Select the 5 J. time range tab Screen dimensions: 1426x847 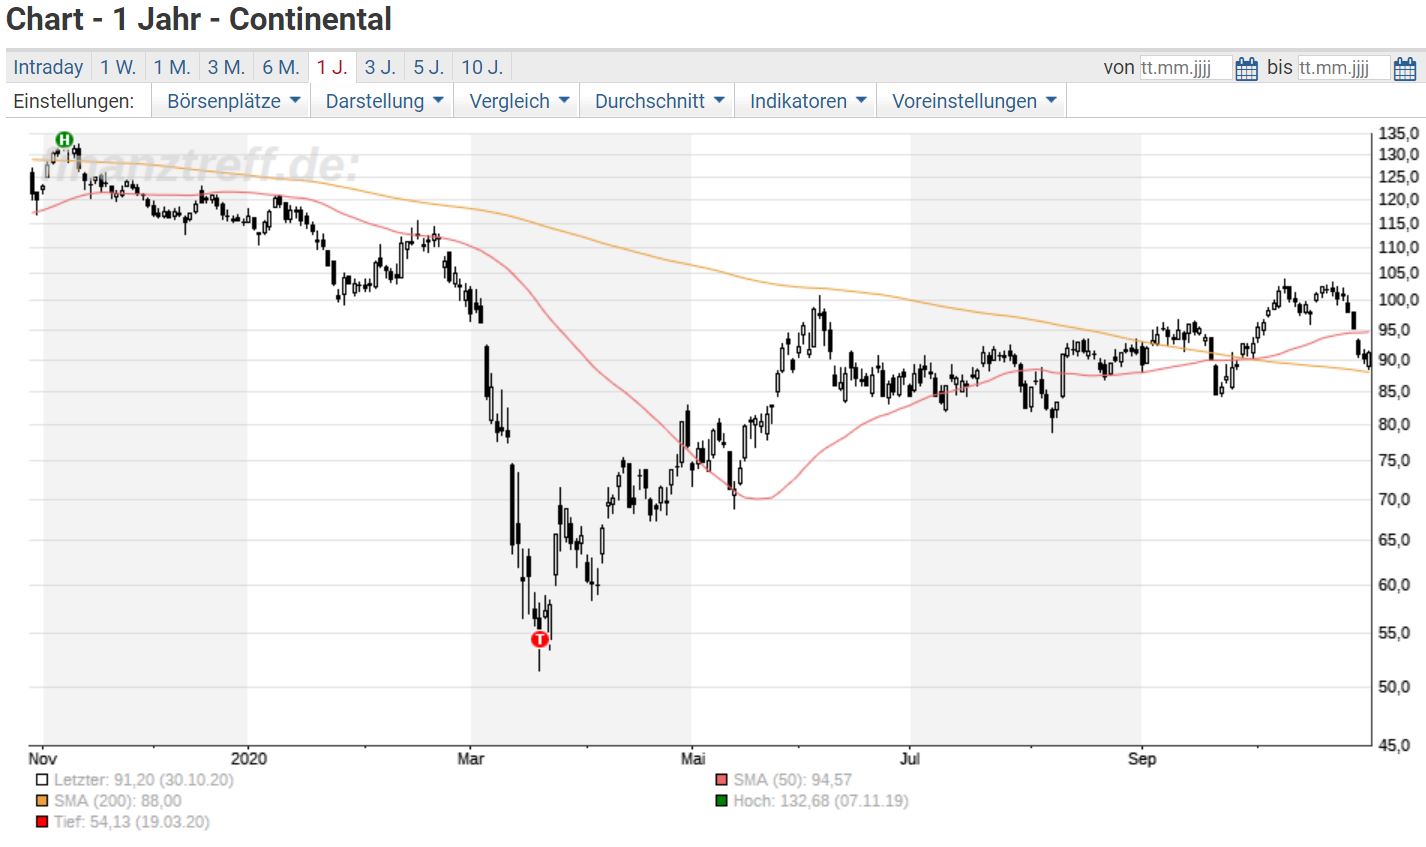click(429, 67)
